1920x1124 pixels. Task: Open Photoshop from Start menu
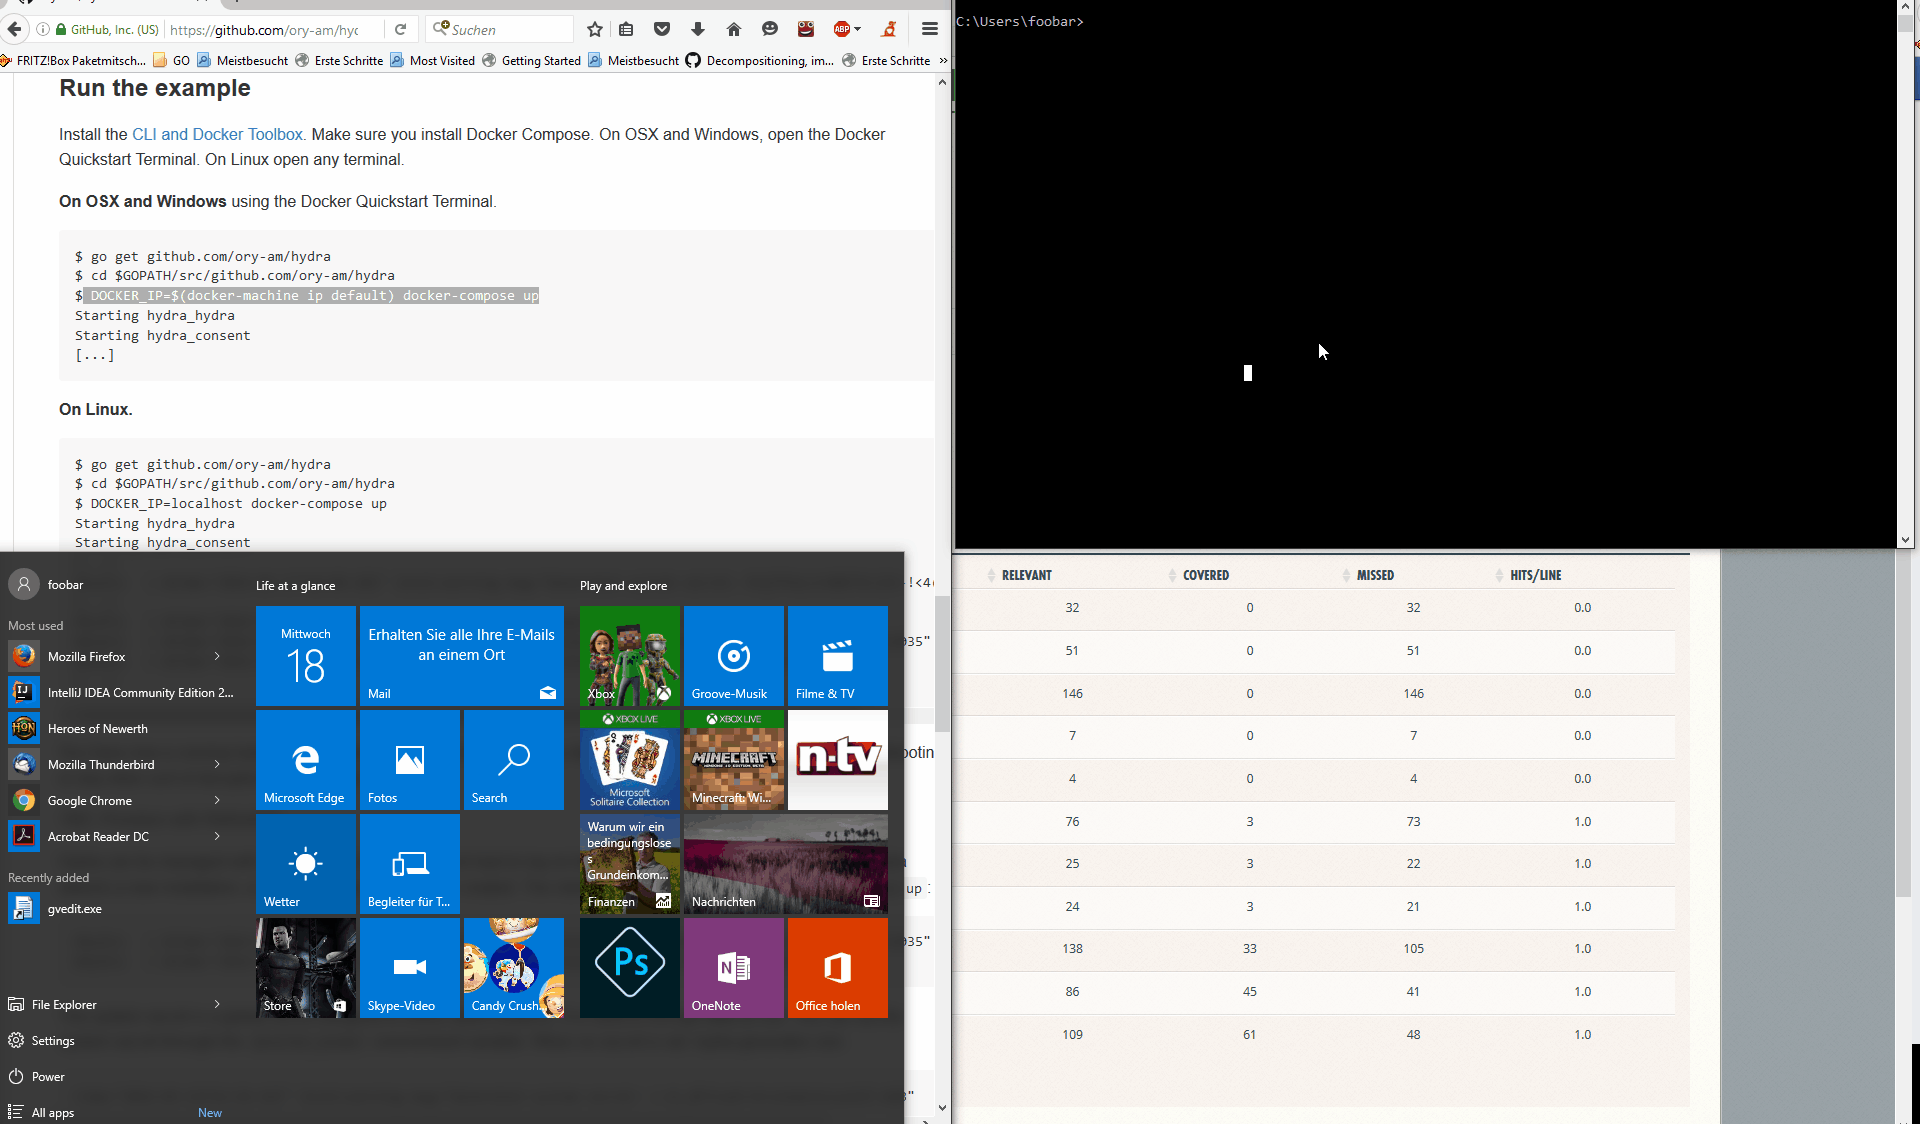click(x=628, y=965)
